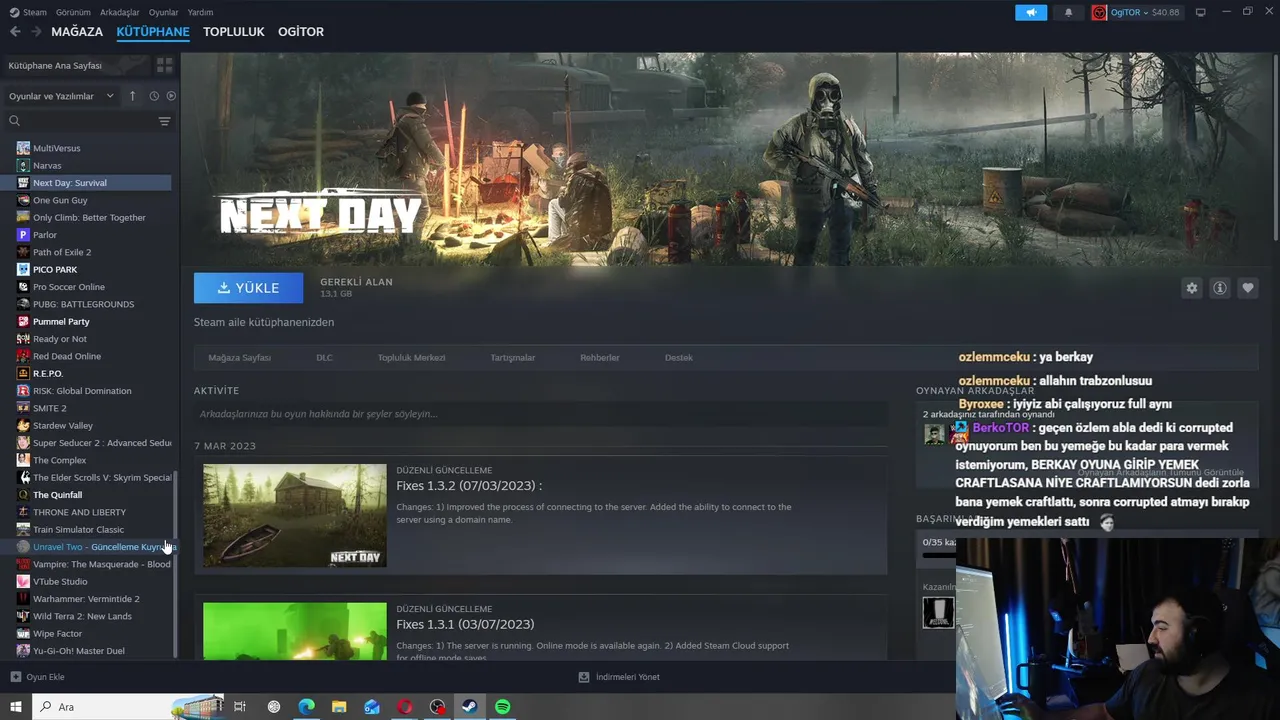Open the announcements megaphone button
This screenshot has width=1280, height=720.
tap(1031, 12)
